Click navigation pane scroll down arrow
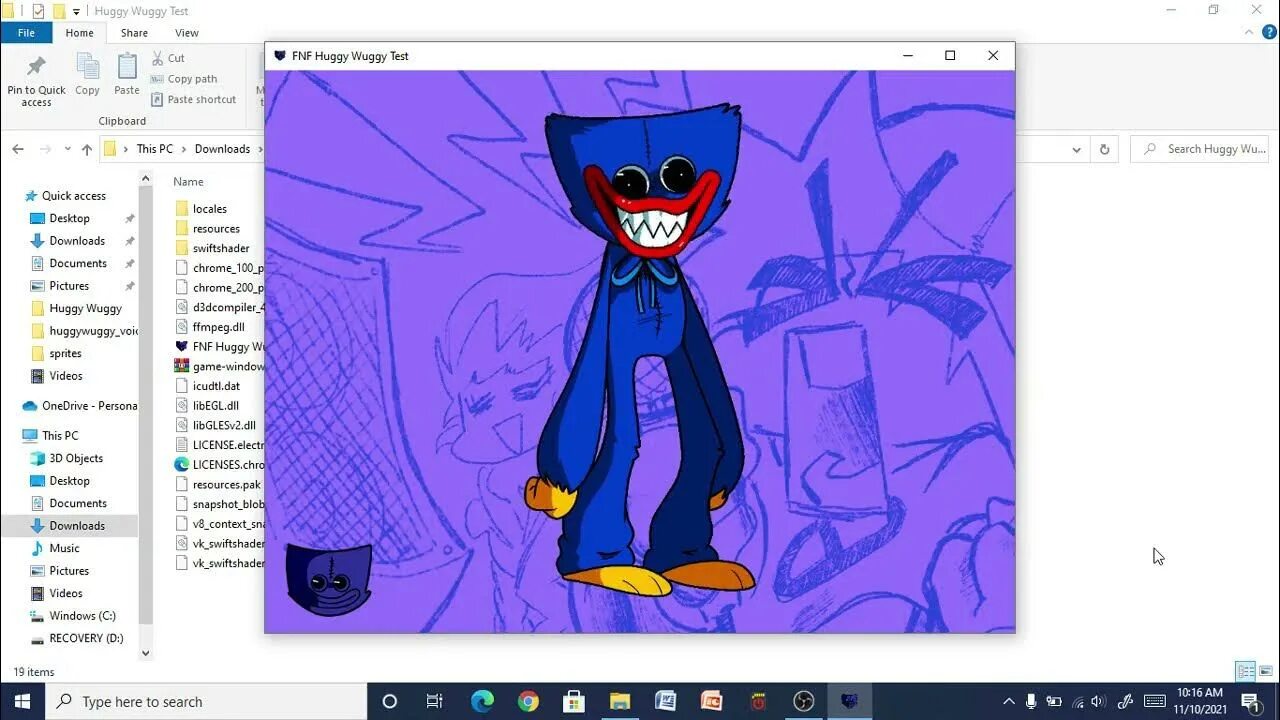 146,653
